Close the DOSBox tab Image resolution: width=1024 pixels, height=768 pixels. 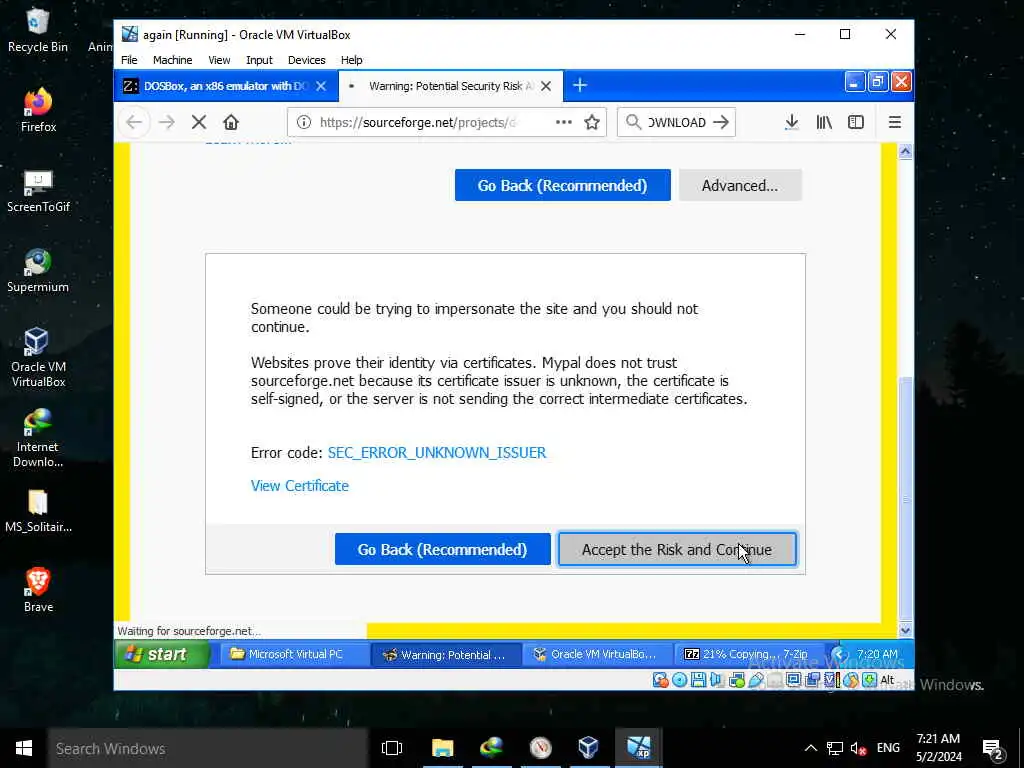321,86
